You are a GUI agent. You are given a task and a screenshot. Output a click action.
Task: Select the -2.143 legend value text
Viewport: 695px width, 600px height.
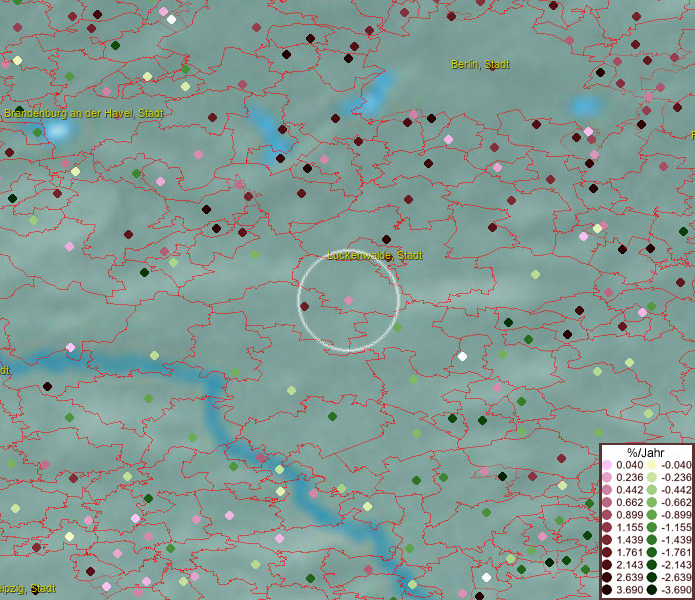(676, 565)
